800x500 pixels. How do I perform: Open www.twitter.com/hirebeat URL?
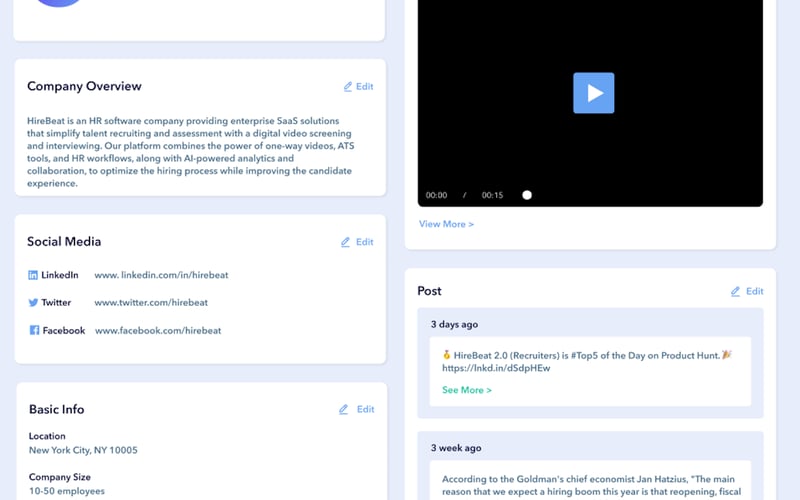151,303
